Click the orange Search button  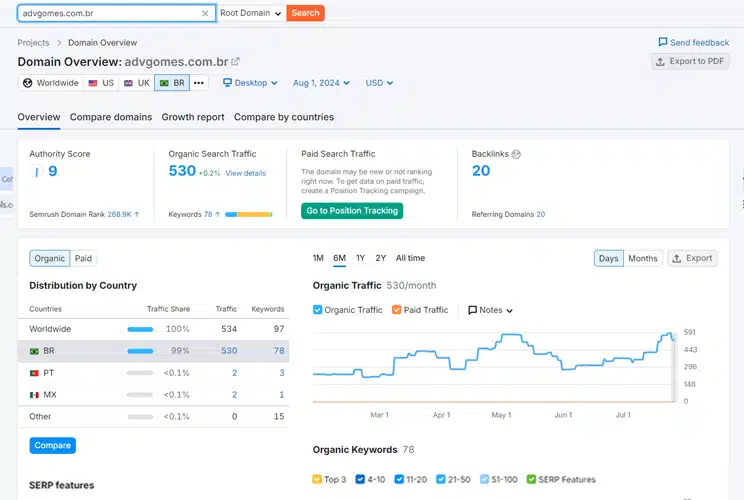click(306, 13)
